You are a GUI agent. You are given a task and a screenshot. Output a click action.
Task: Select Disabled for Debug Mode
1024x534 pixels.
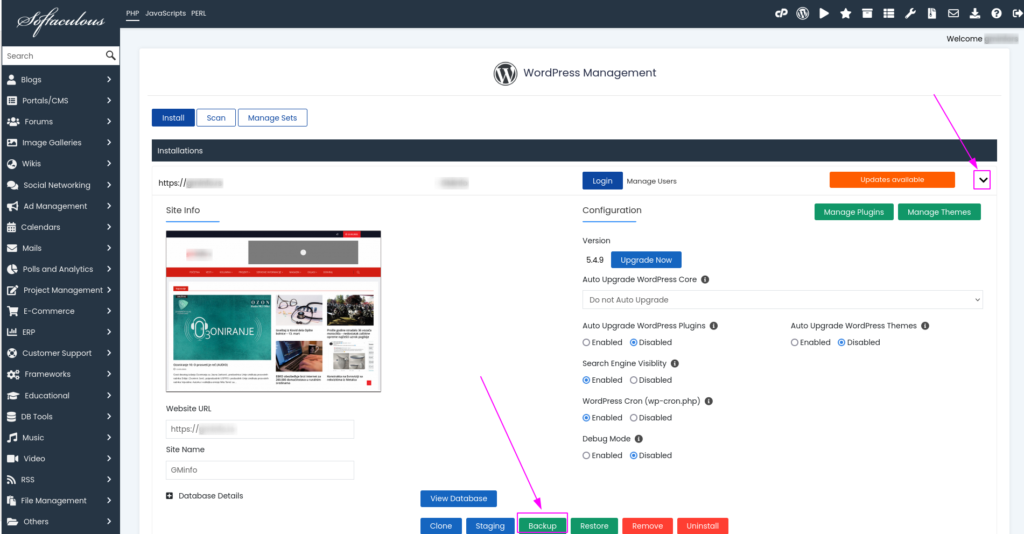pos(633,456)
